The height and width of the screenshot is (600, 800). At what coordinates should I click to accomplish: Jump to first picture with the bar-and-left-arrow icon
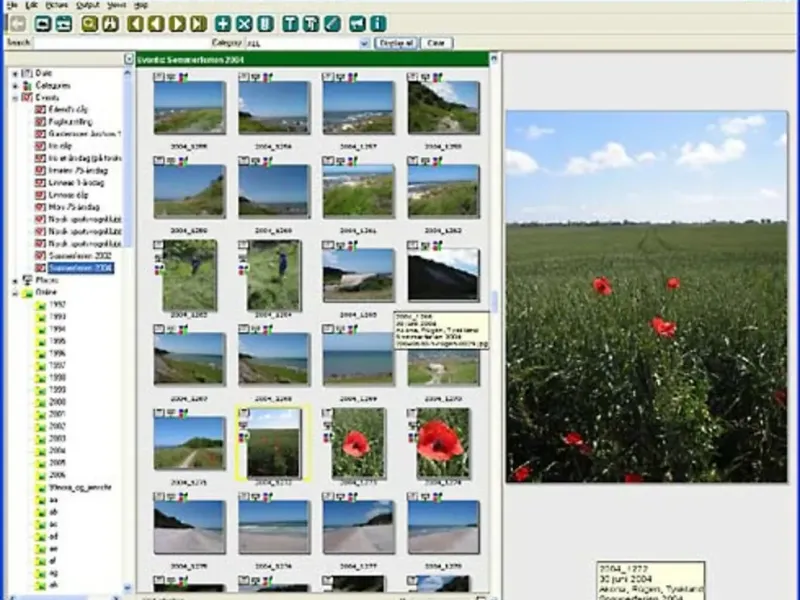pos(135,23)
